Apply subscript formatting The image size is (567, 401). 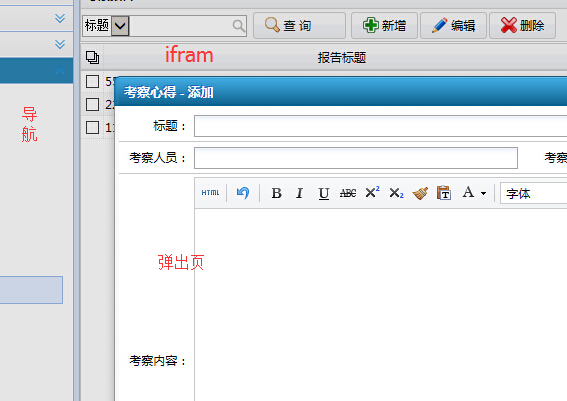click(396, 193)
